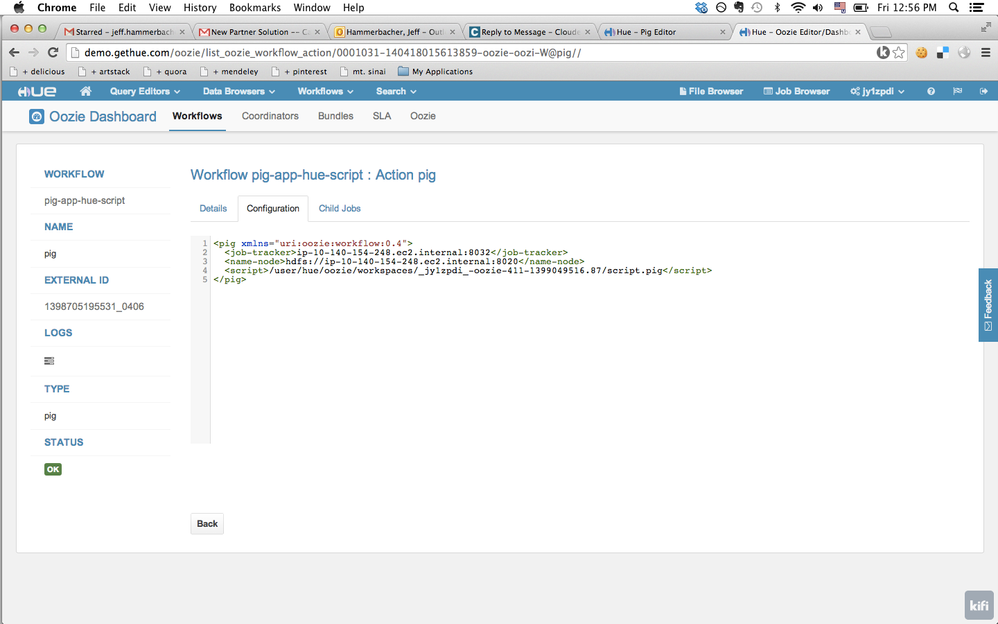Open File Browser
998x624 pixels.
coord(711,91)
